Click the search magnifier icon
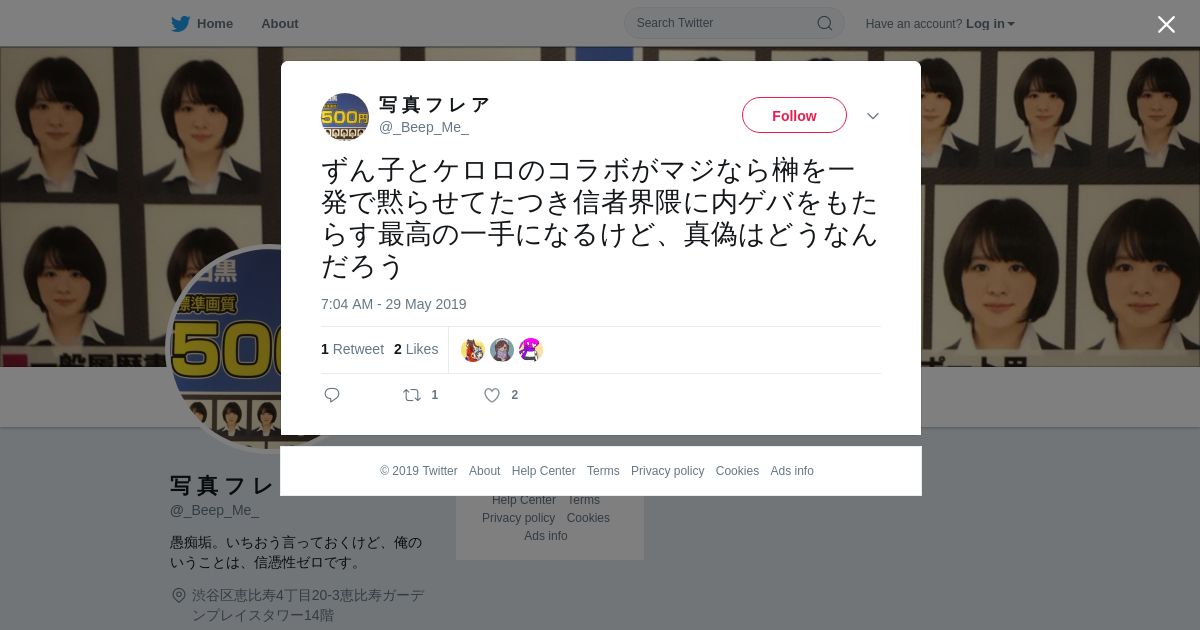 824,23
